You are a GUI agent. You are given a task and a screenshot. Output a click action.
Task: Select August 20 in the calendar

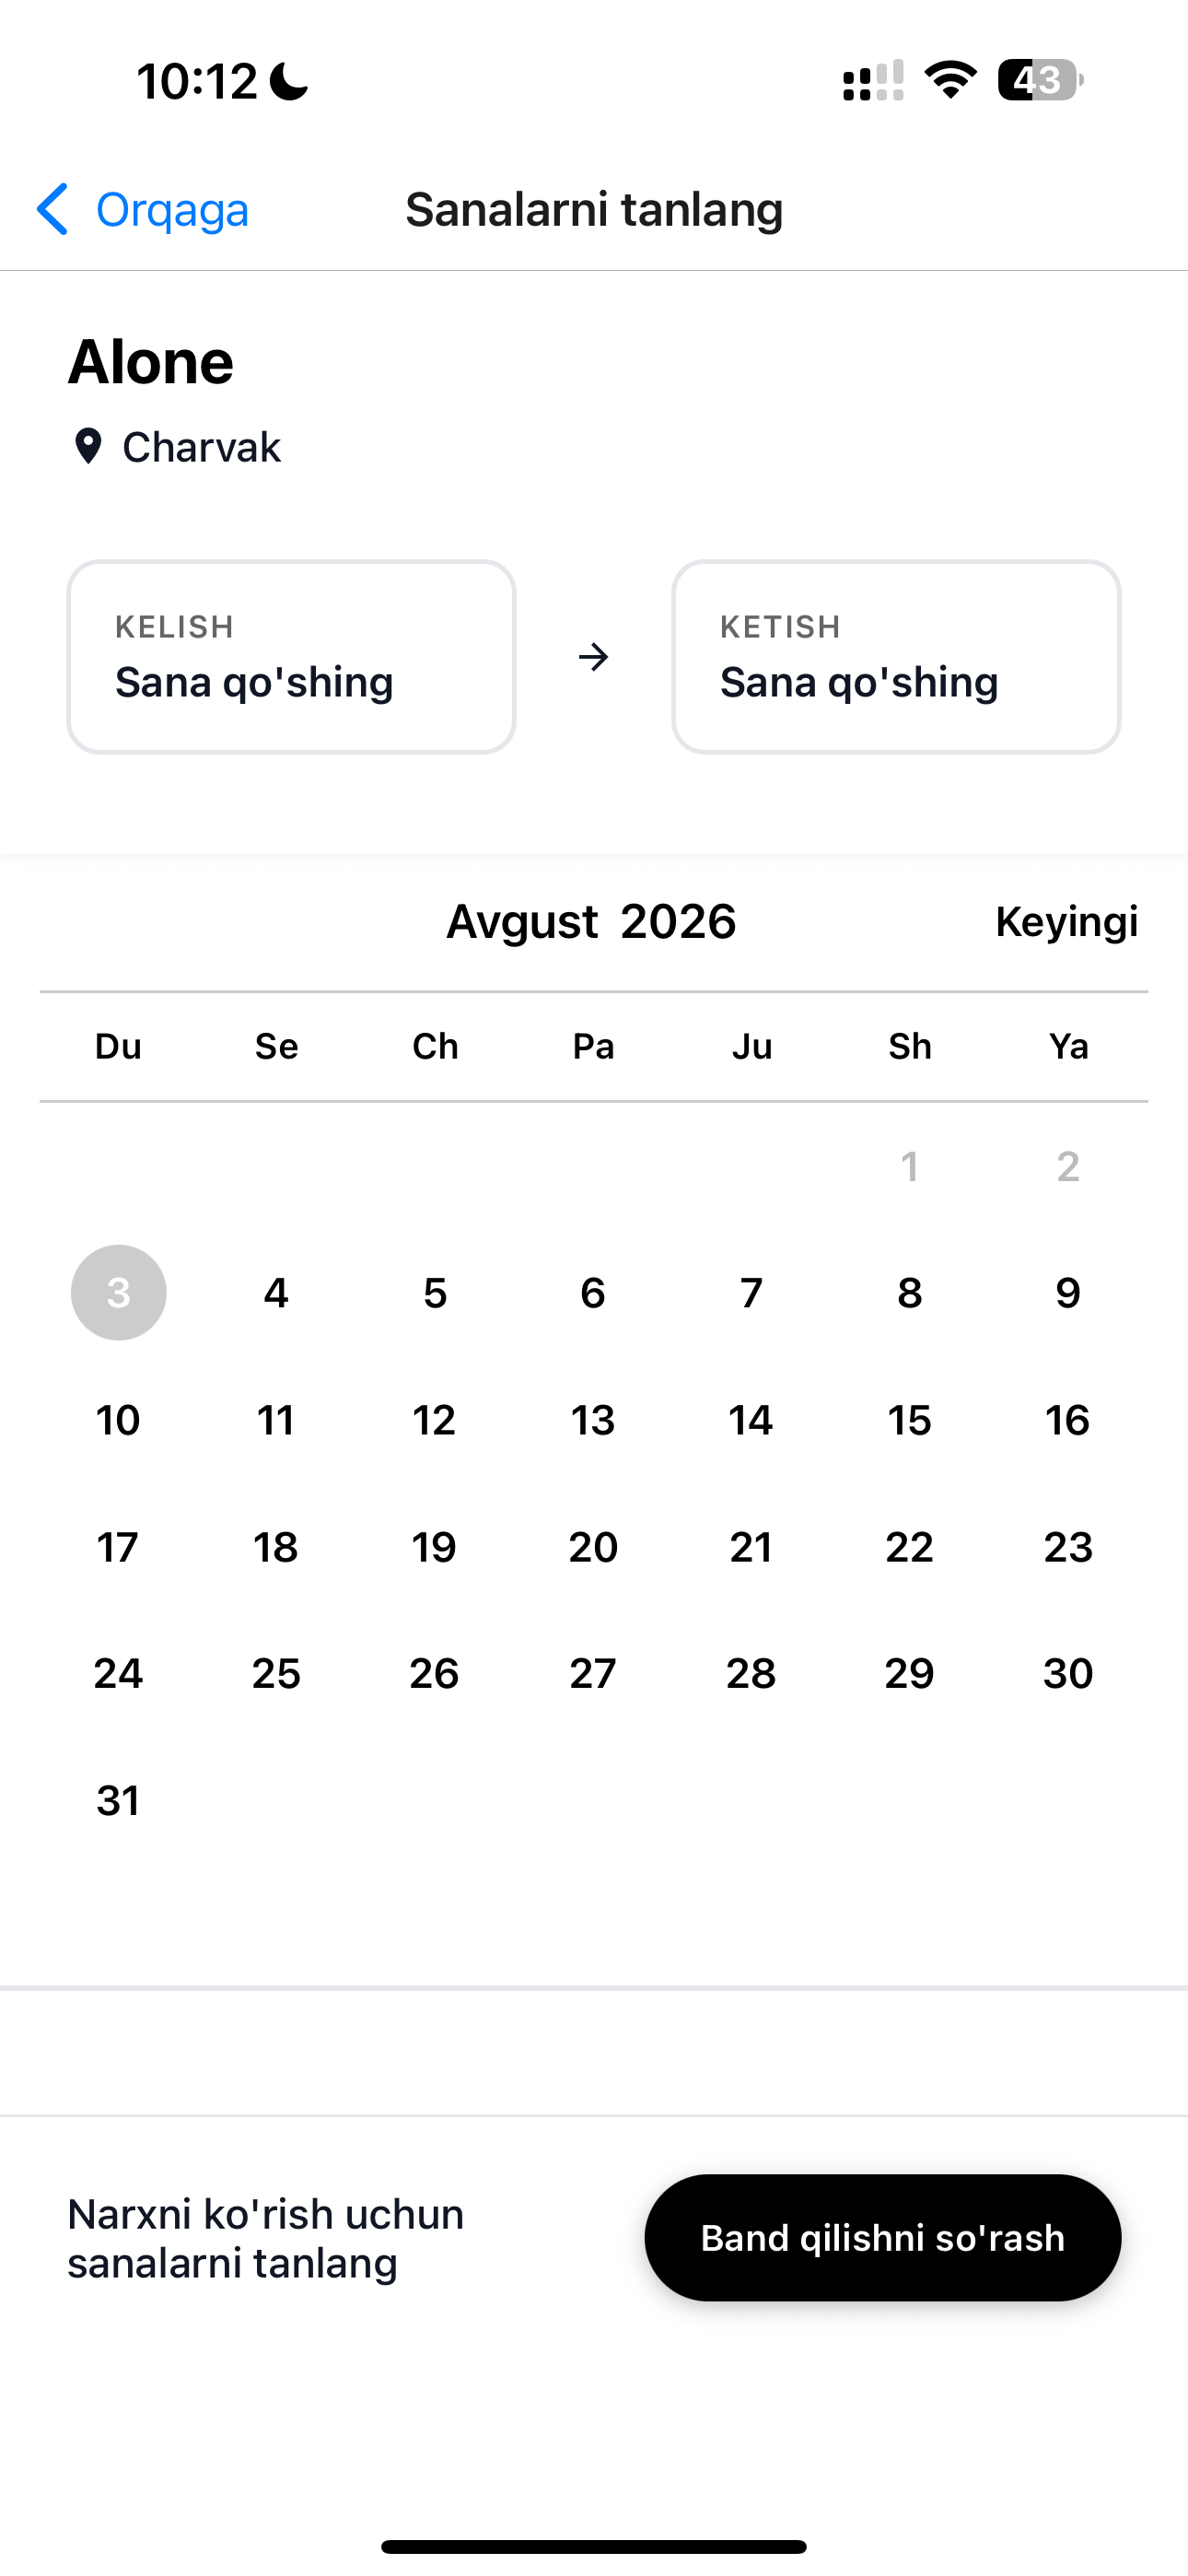[593, 1547]
